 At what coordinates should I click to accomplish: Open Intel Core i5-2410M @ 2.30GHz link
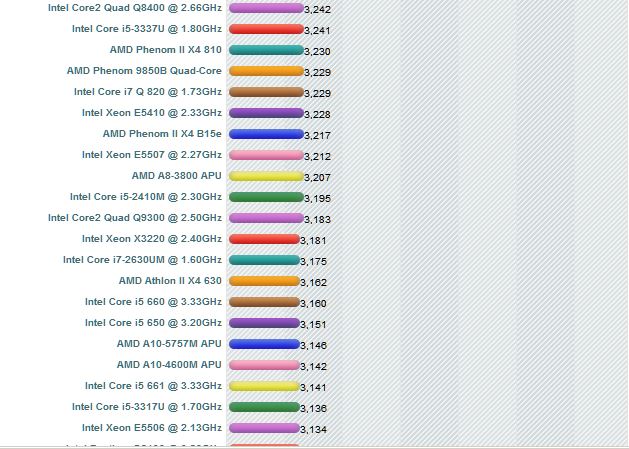tap(146, 197)
